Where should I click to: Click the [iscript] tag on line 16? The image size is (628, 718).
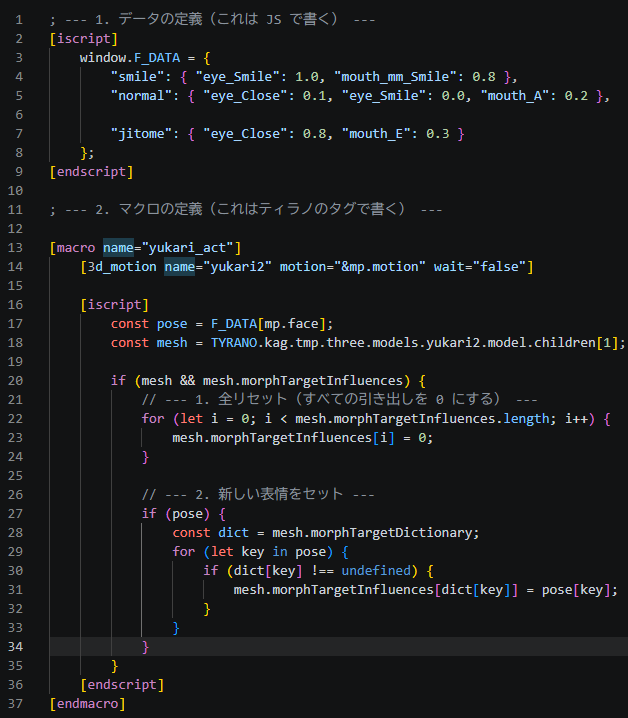[x=115, y=305]
